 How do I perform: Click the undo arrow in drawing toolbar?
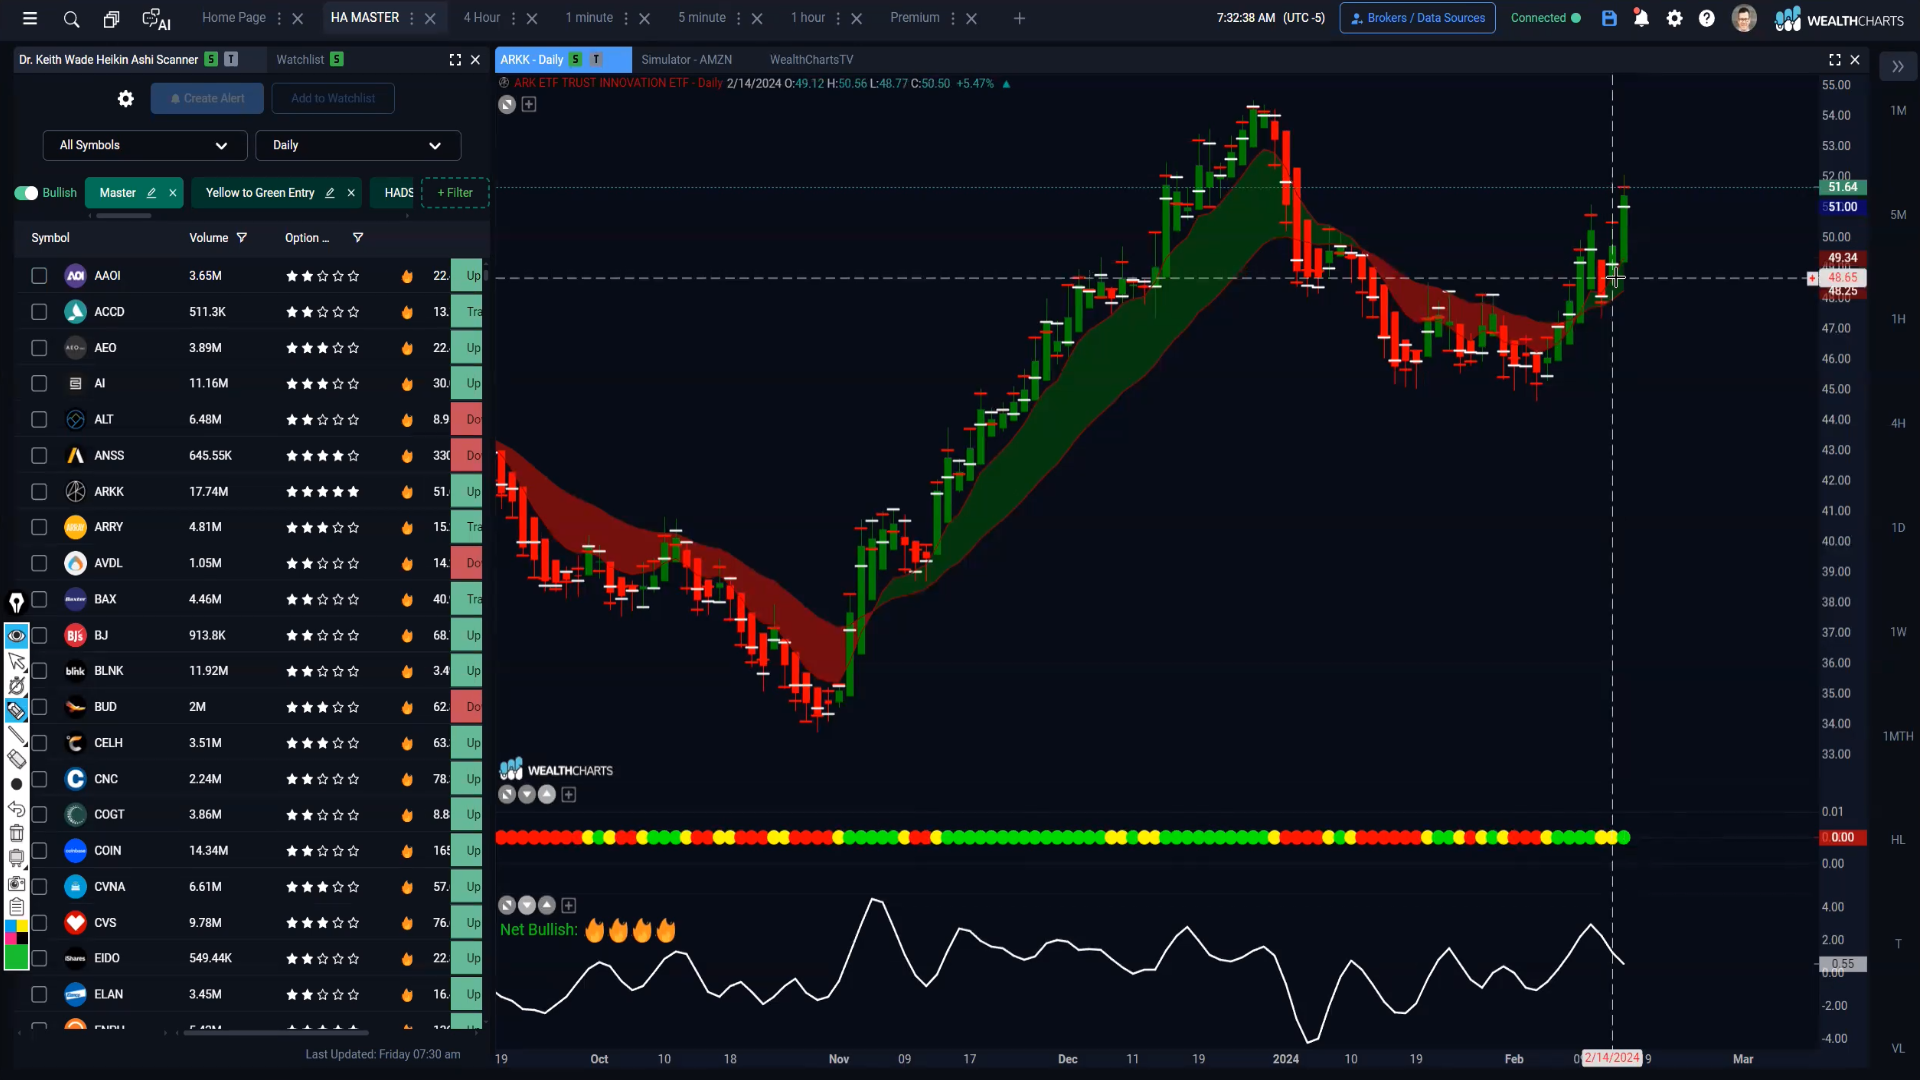(x=16, y=808)
